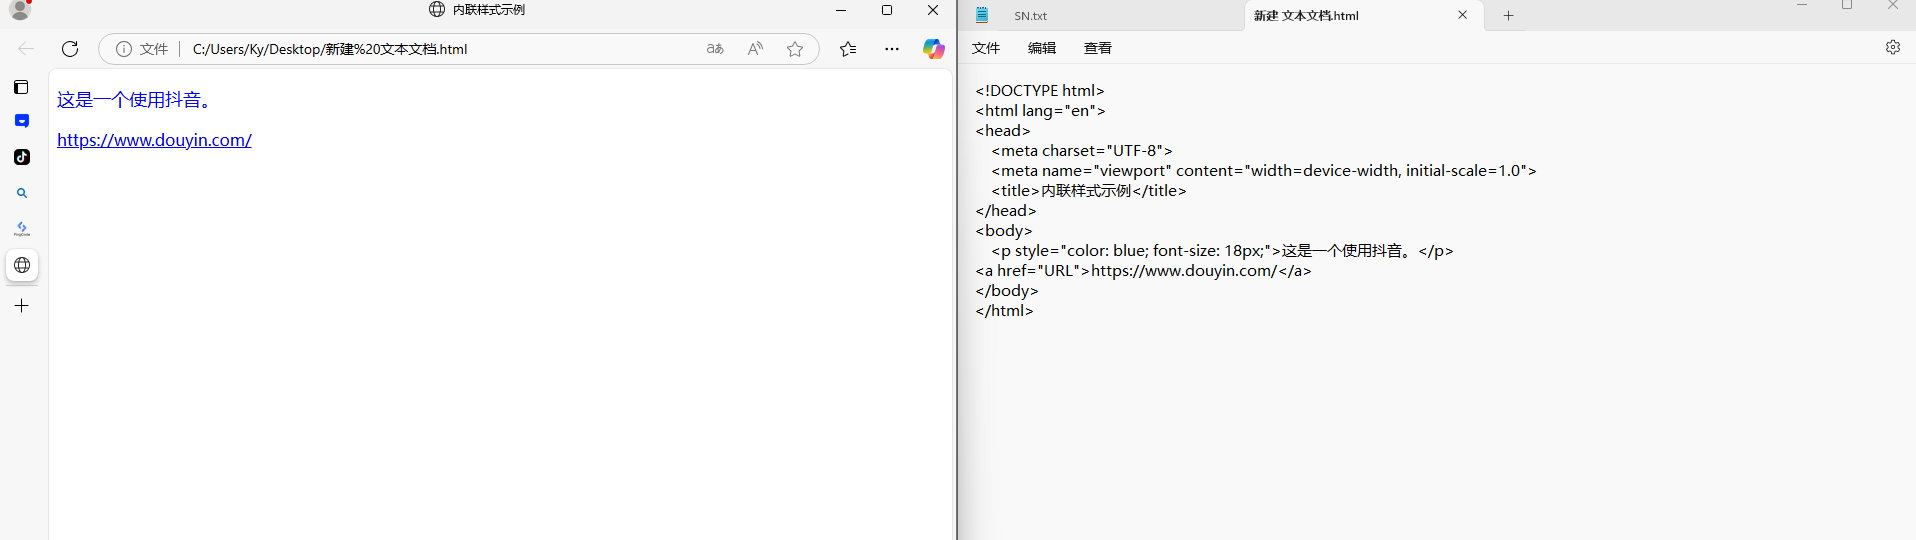Click the <meta charset="UTF-8"> line
This screenshot has height=540, width=1916.
coord(1082,151)
